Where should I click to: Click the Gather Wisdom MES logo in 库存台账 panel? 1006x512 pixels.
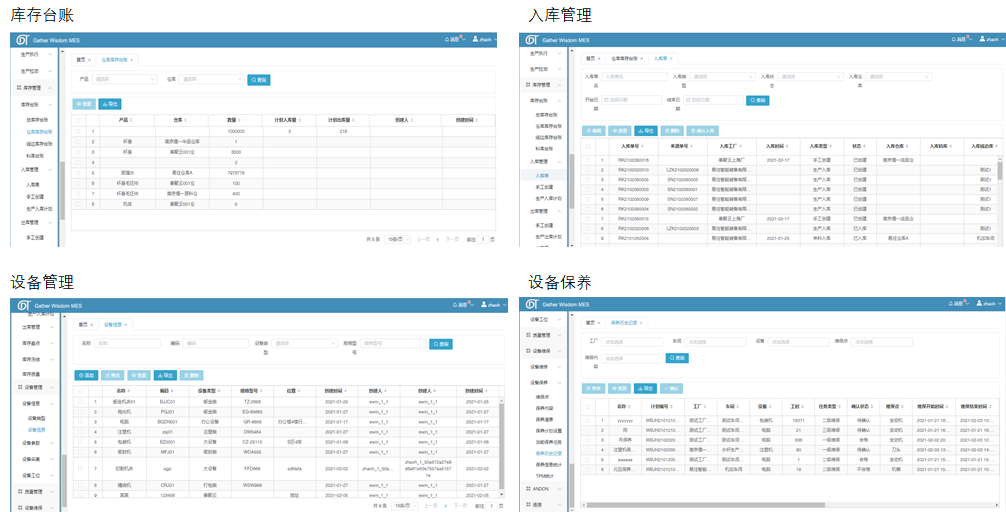click(x=22, y=40)
